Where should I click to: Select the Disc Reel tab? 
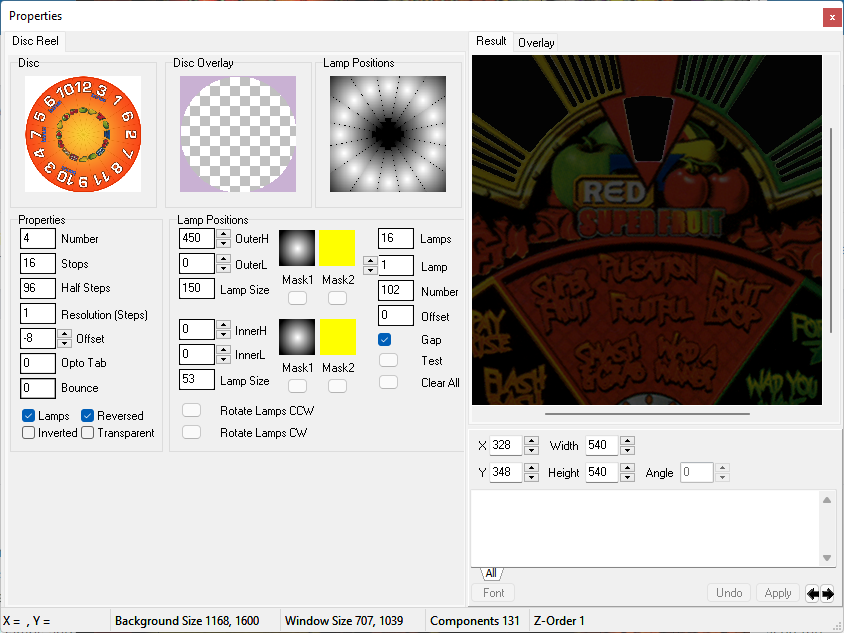pyautogui.click(x=35, y=41)
